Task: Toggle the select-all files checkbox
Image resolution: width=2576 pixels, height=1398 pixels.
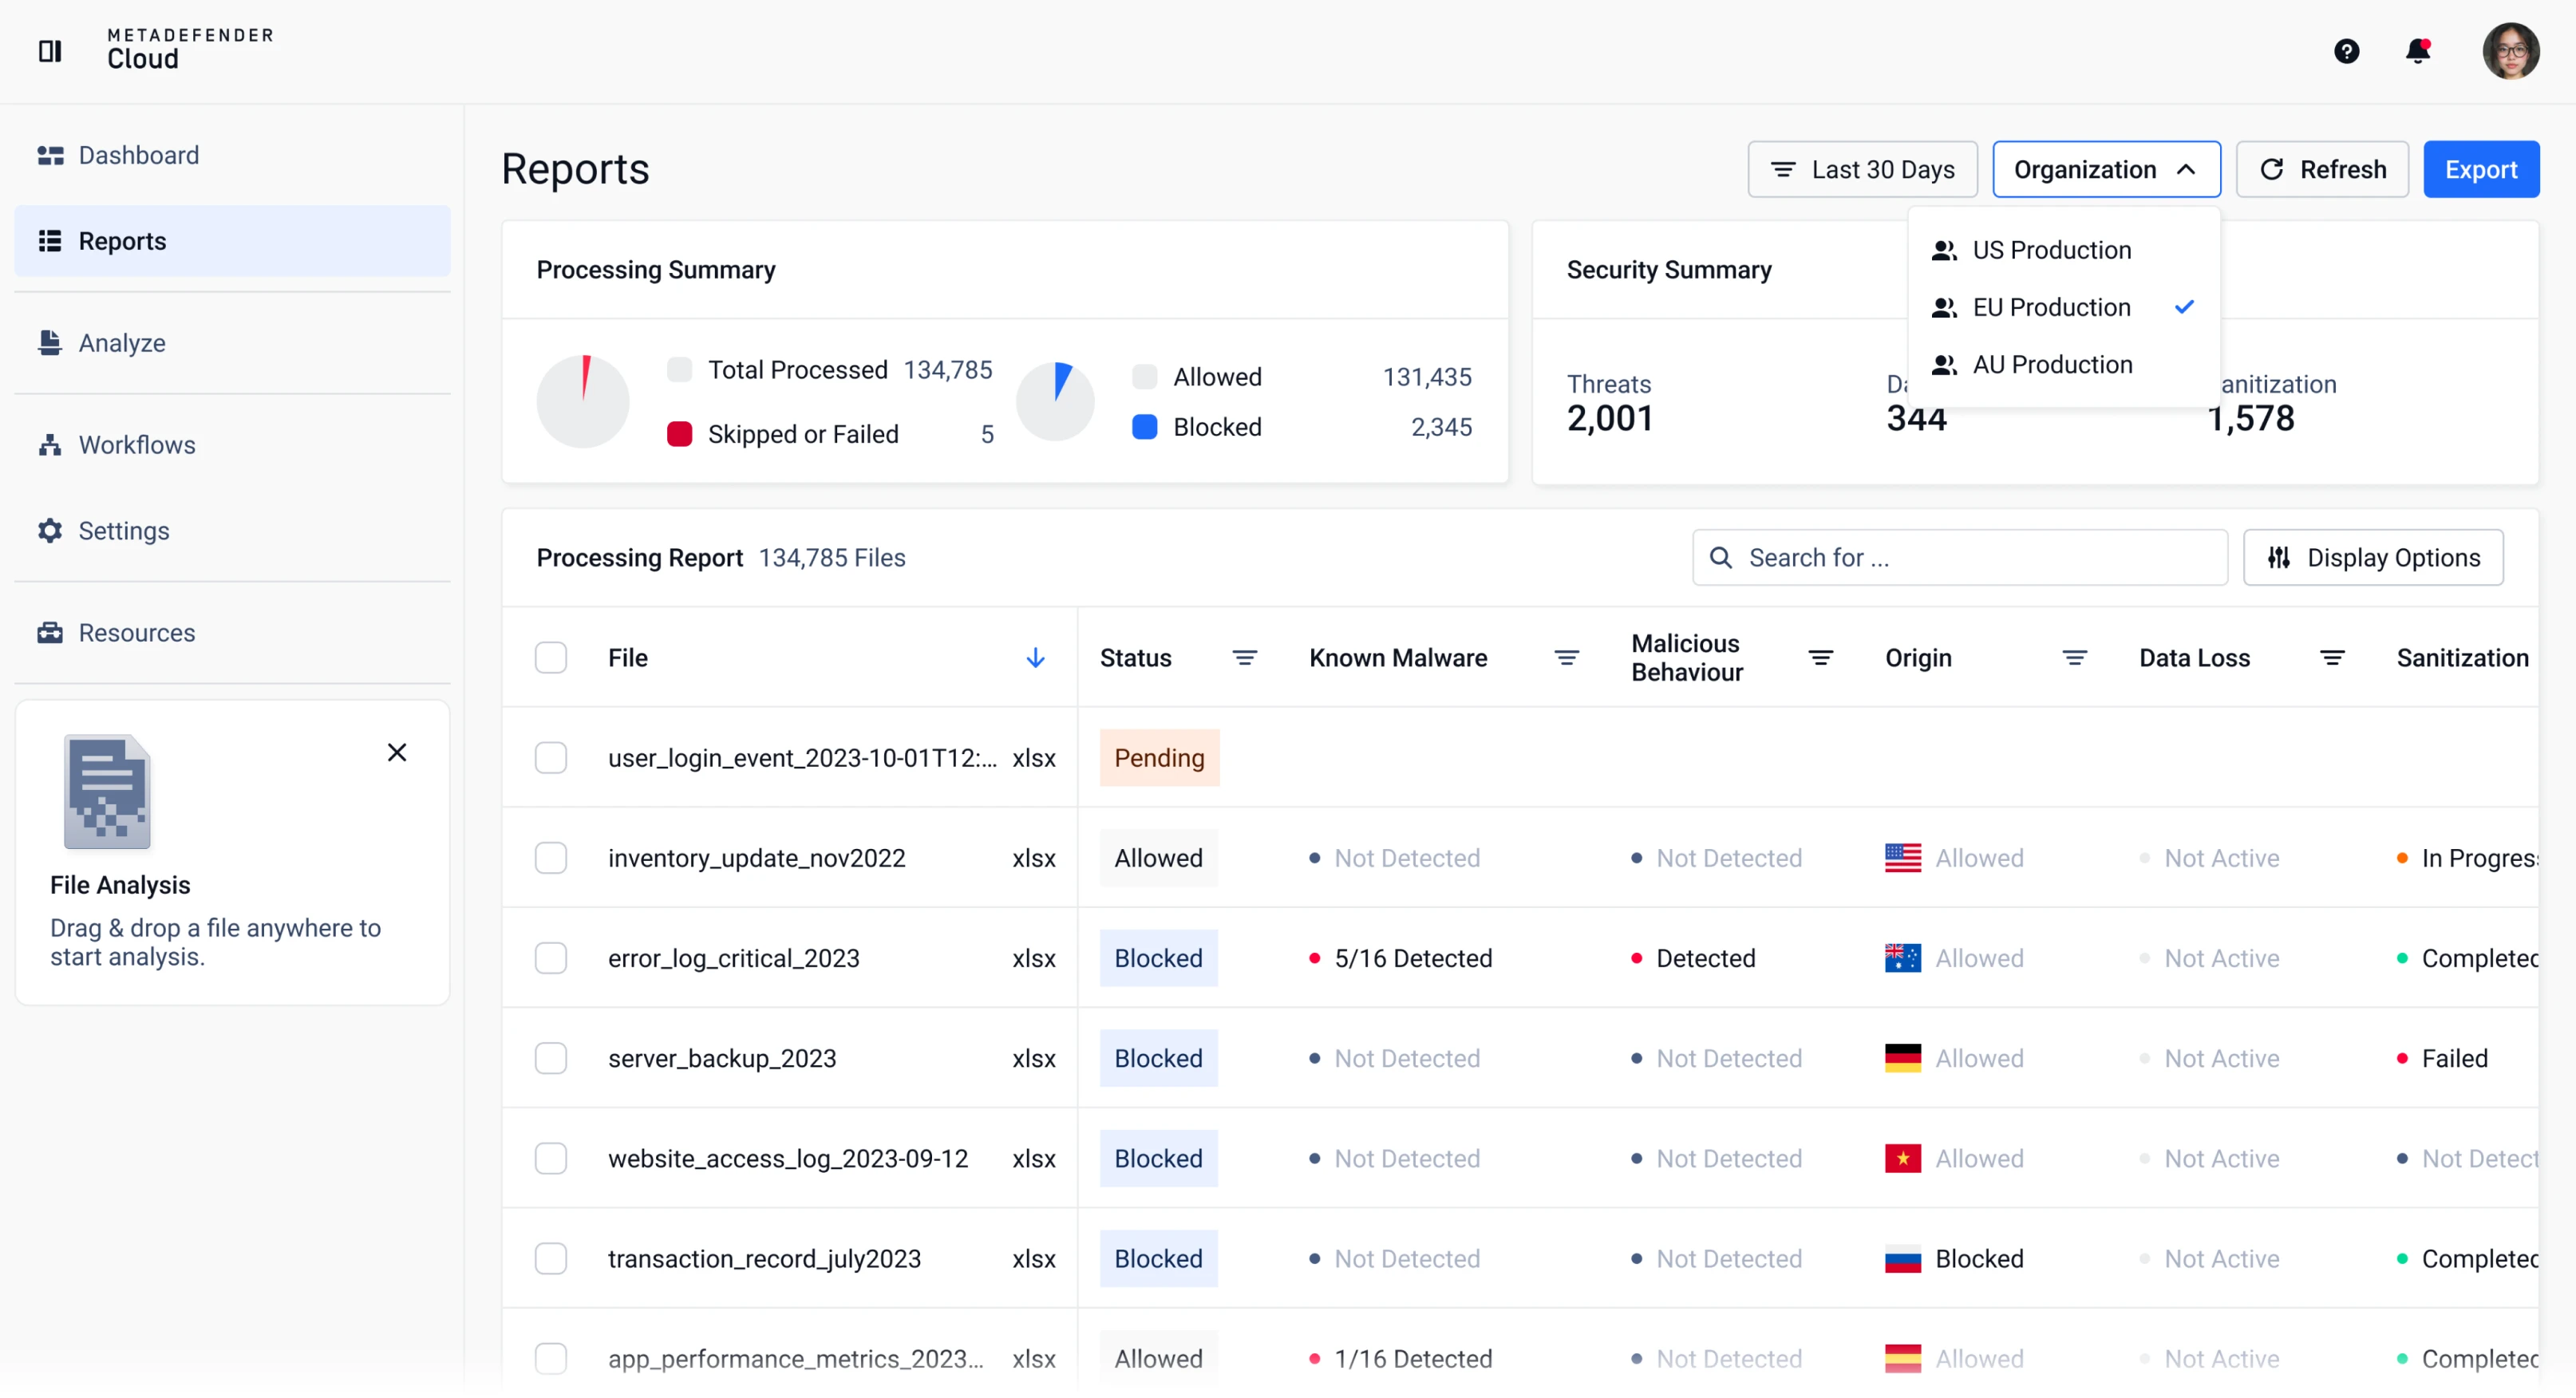Action: [x=551, y=658]
